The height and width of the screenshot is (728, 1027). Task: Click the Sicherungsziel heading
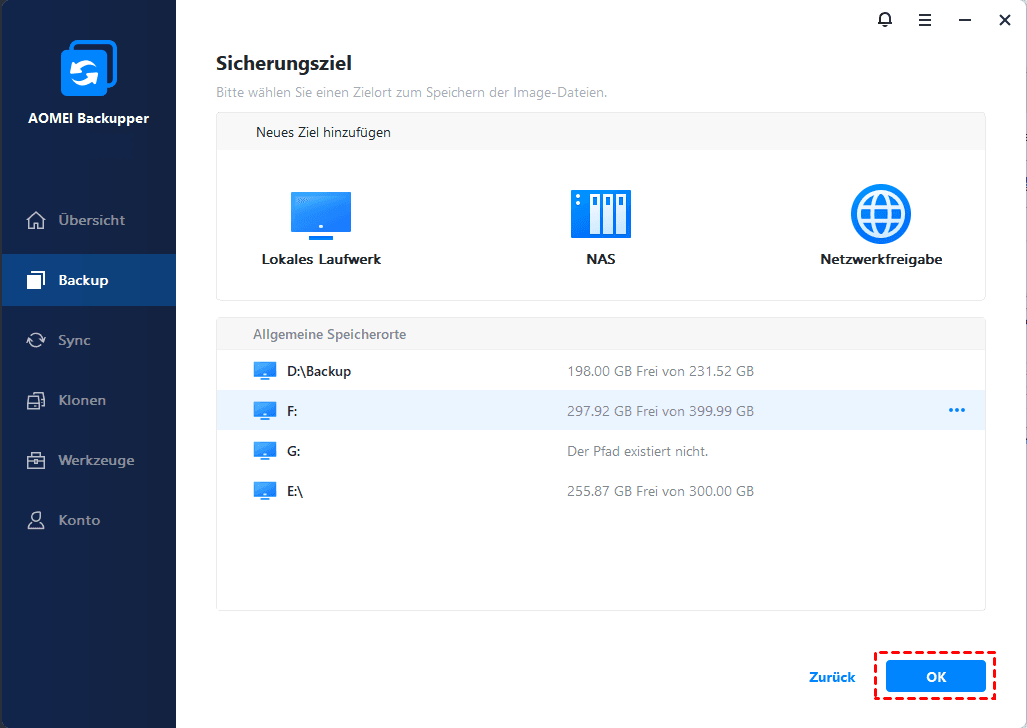click(284, 64)
